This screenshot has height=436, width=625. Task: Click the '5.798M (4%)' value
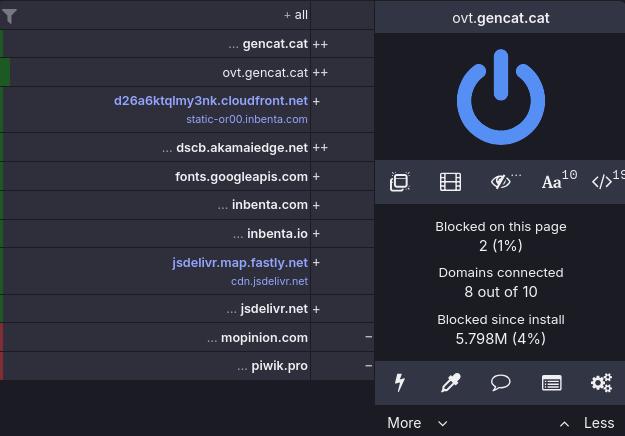pos(501,339)
